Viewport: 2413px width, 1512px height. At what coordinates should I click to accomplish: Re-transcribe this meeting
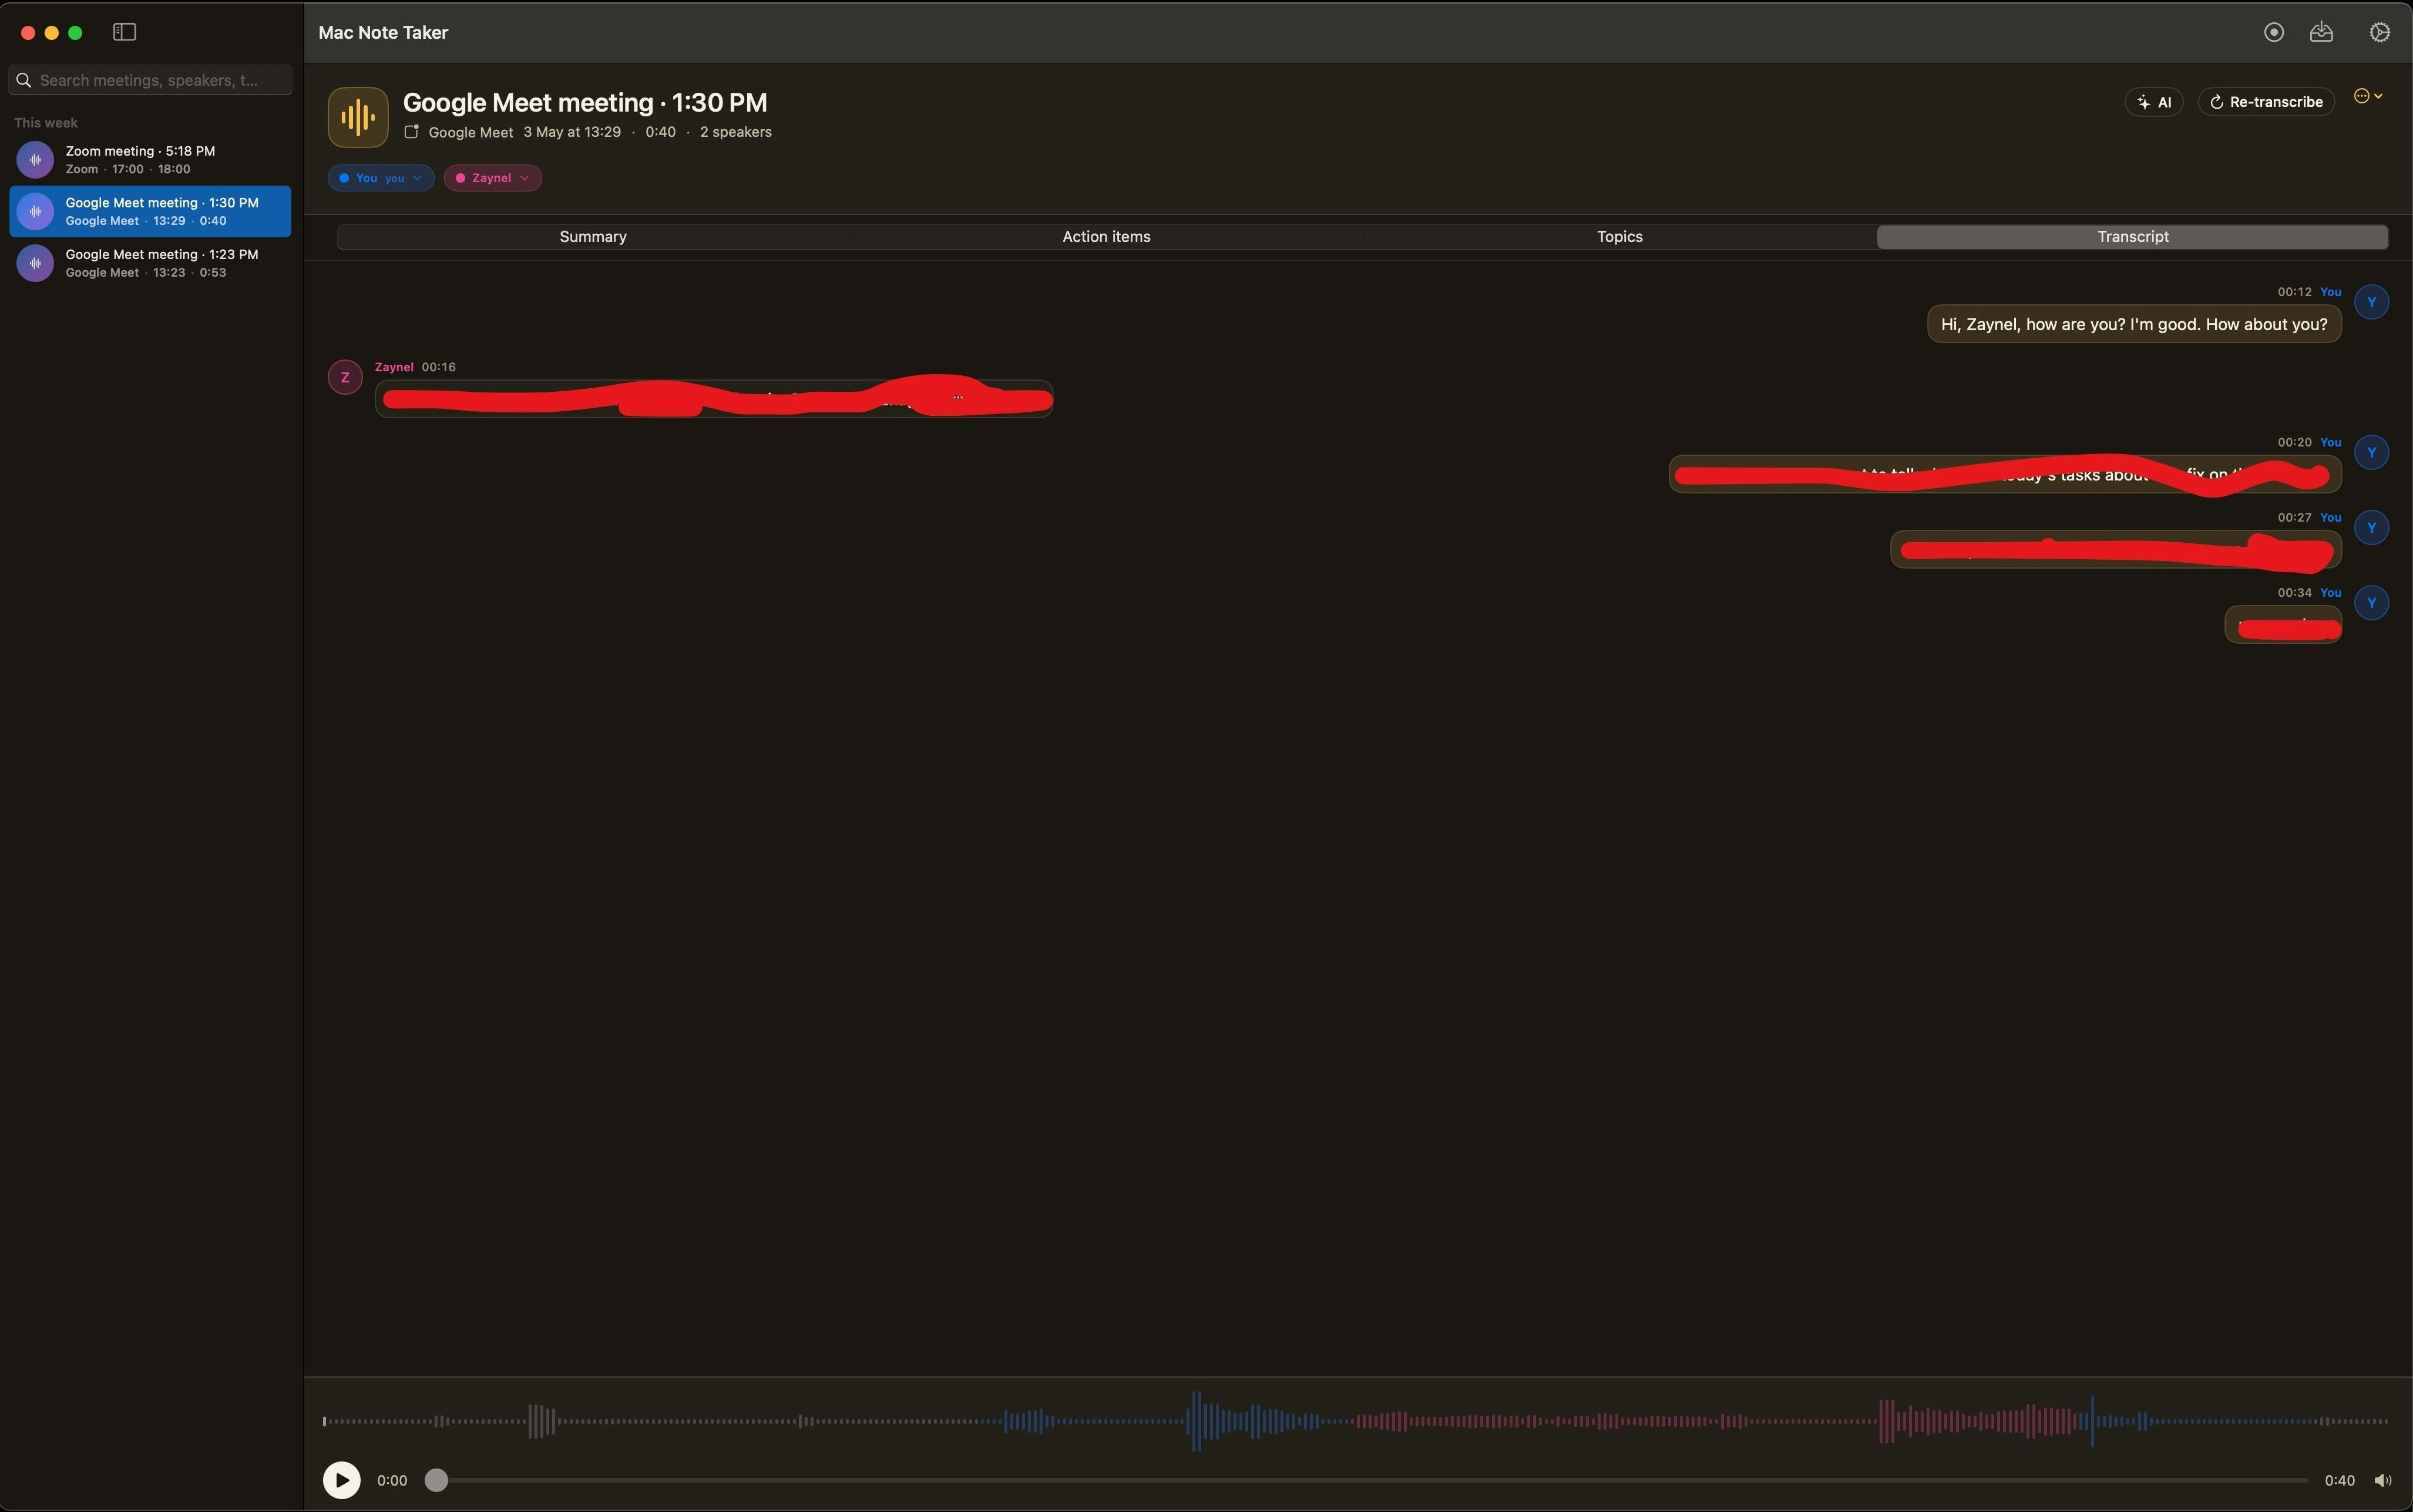pyautogui.click(x=2265, y=102)
